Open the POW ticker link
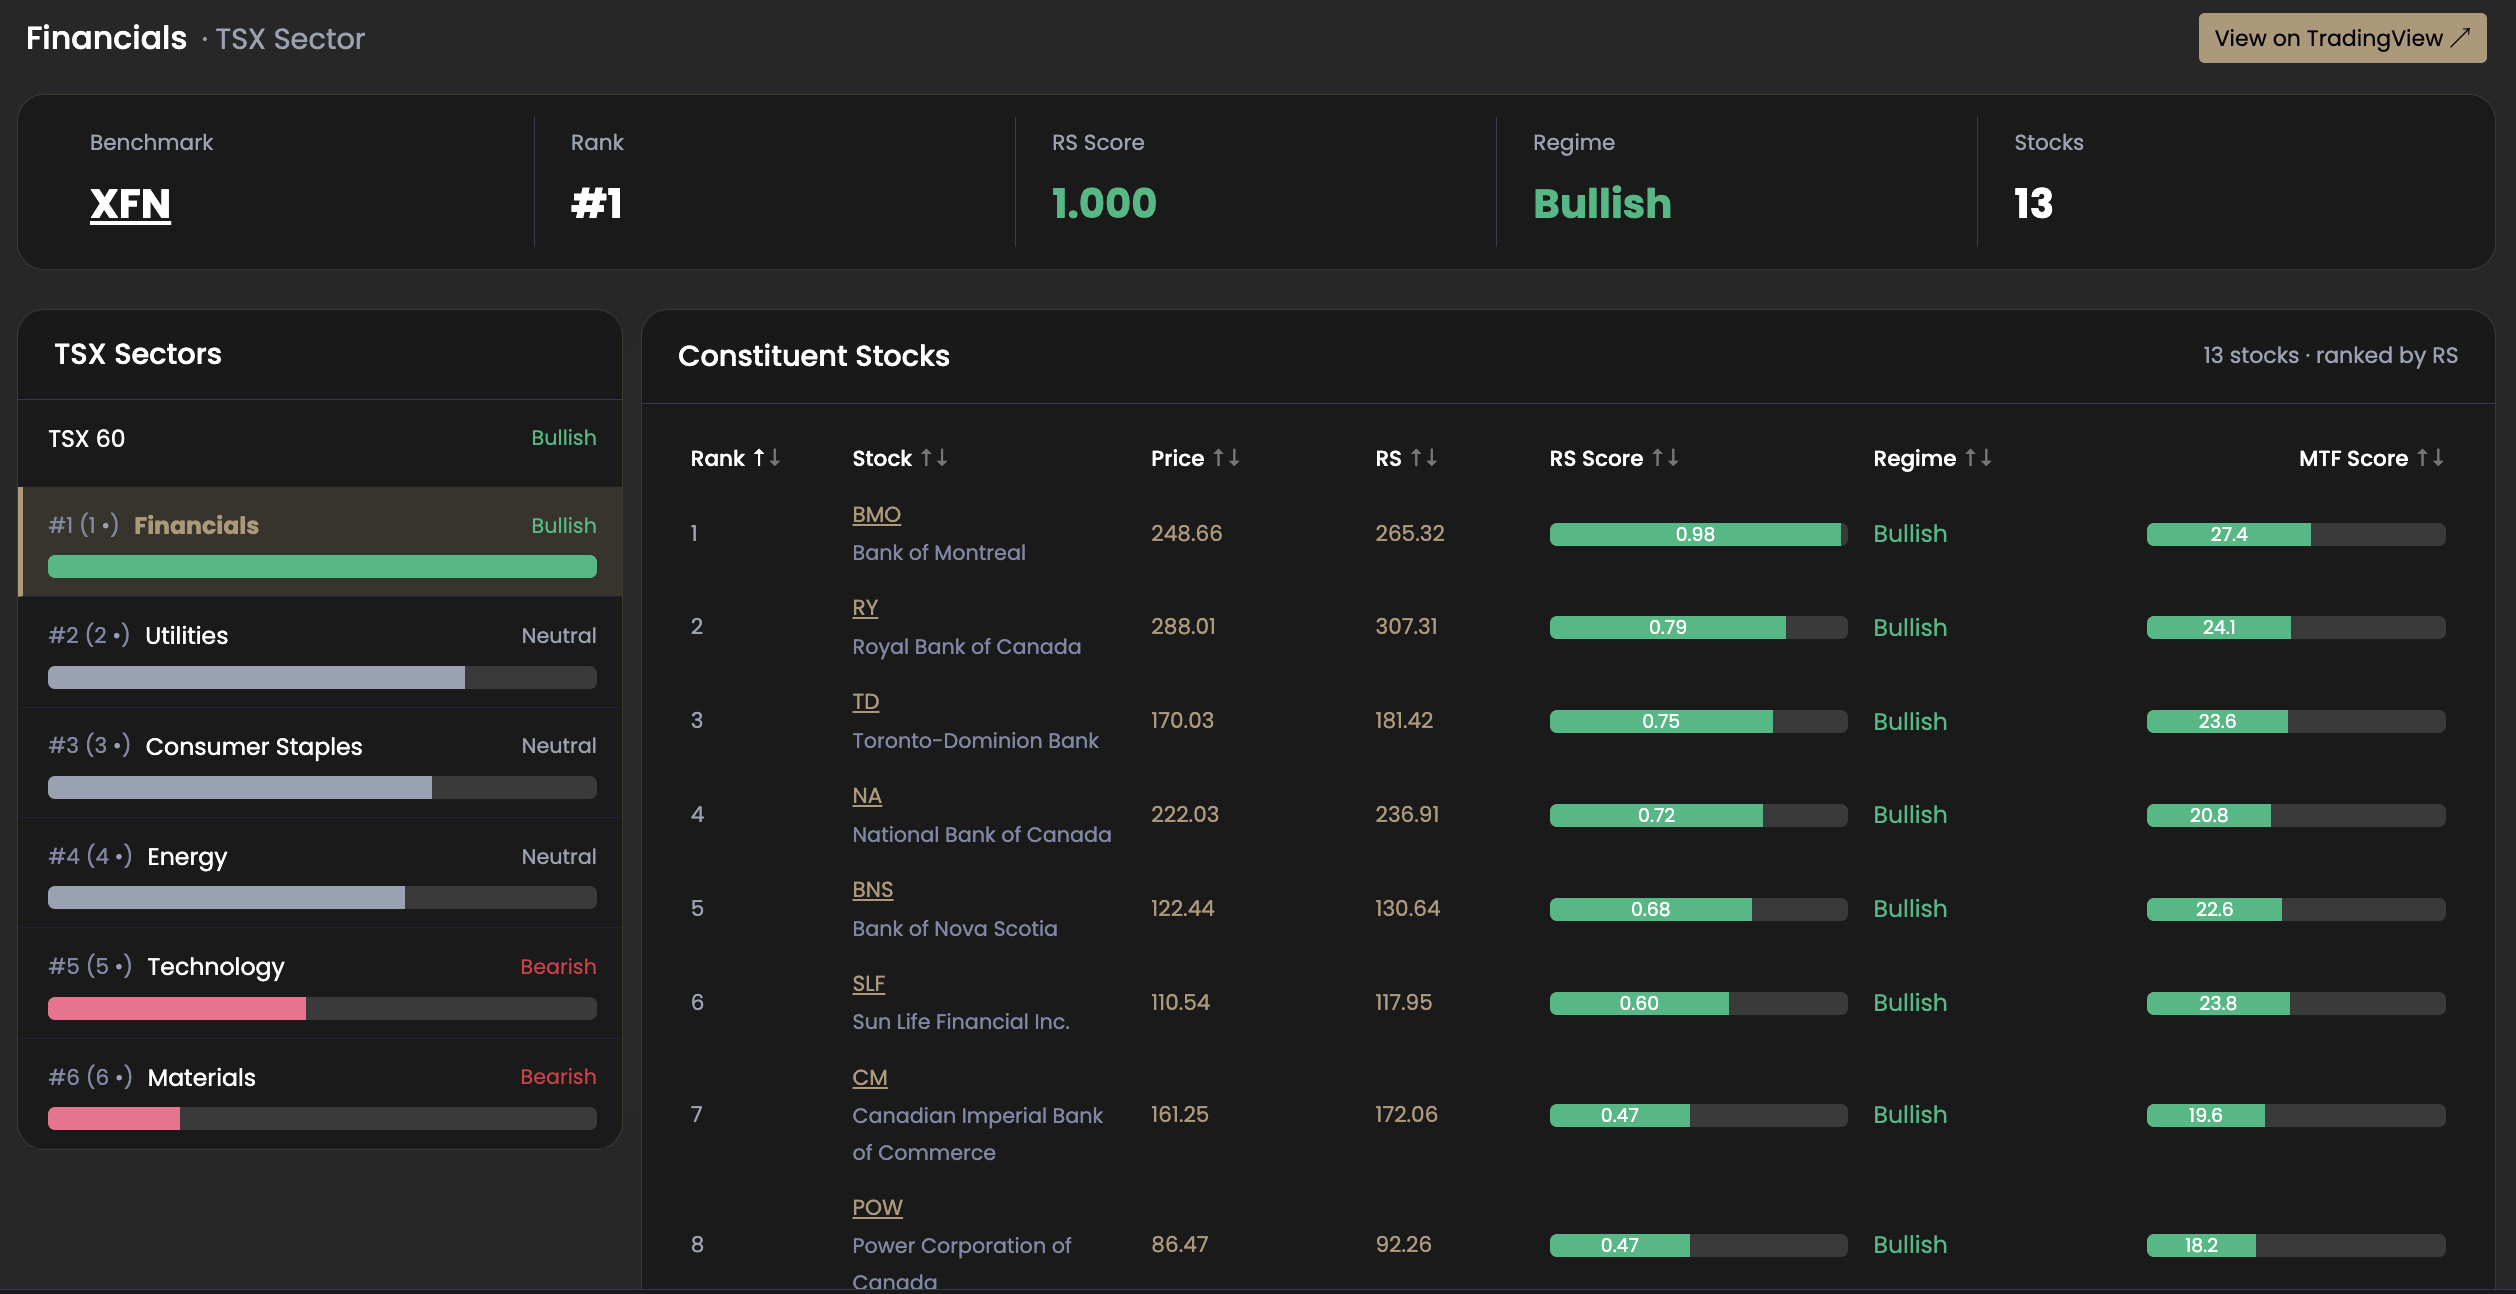The width and height of the screenshot is (2516, 1294). 877,1208
